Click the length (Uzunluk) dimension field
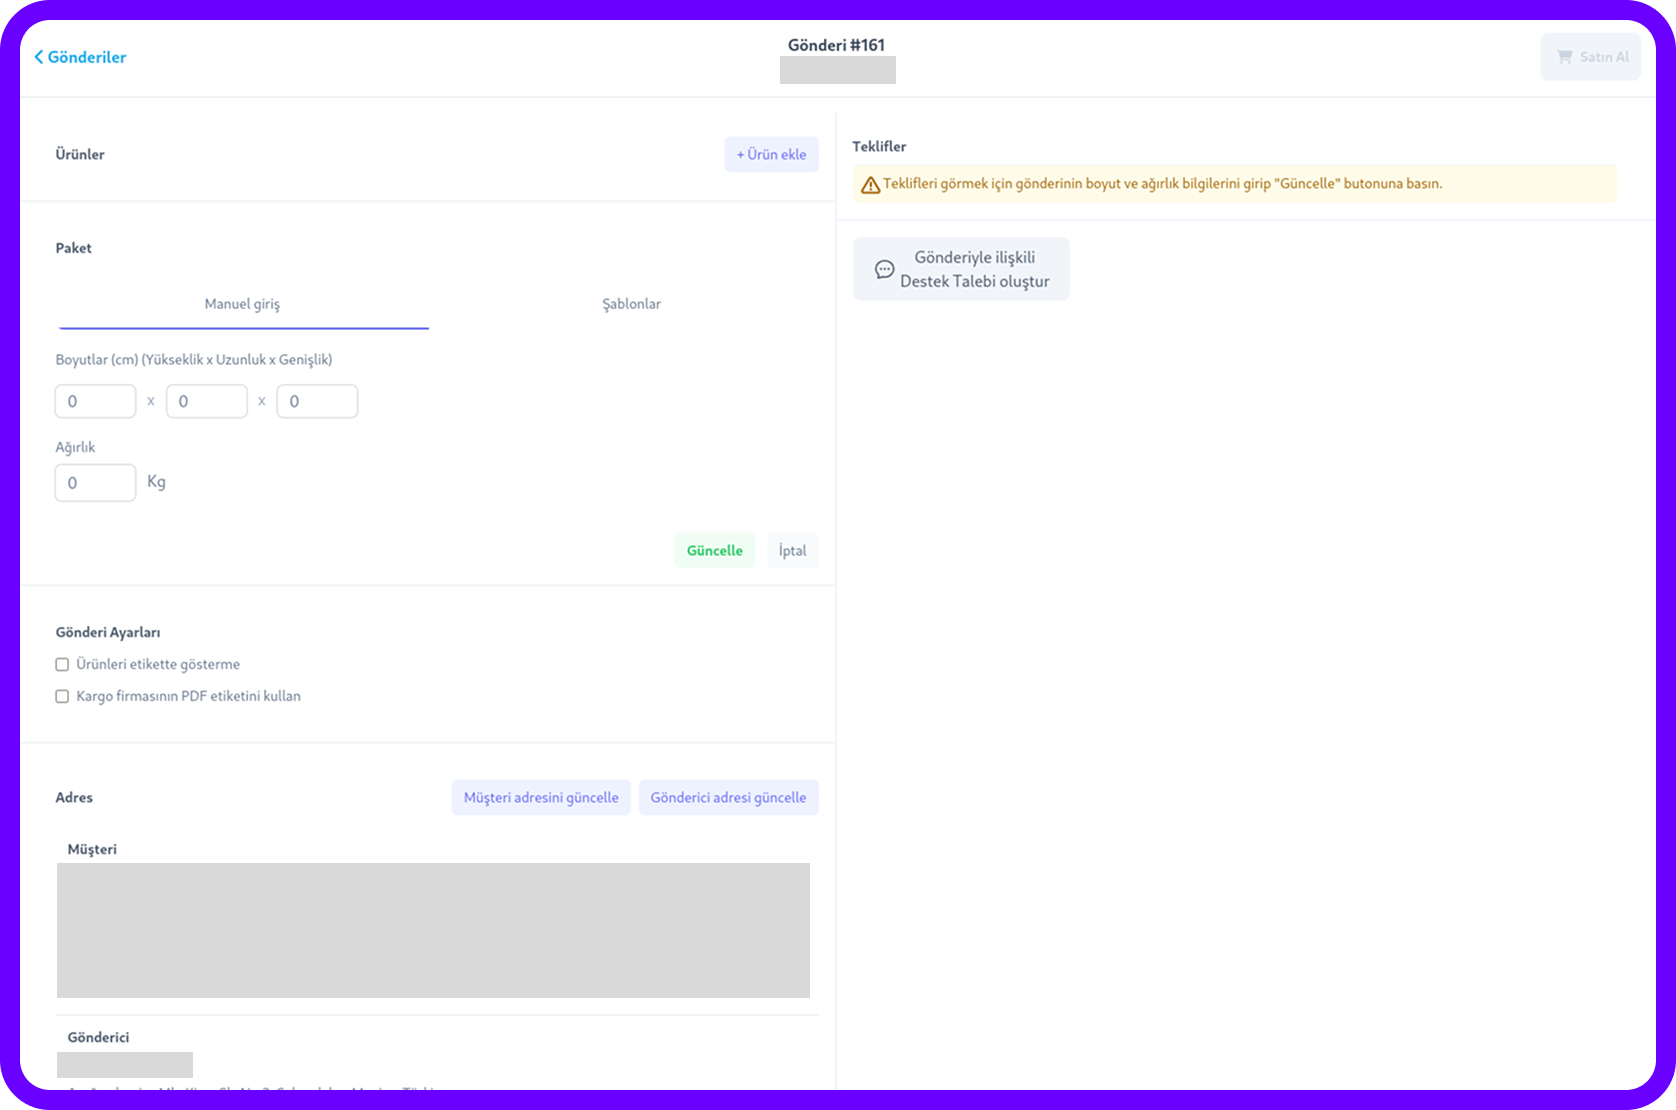The width and height of the screenshot is (1676, 1110). (206, 402)
